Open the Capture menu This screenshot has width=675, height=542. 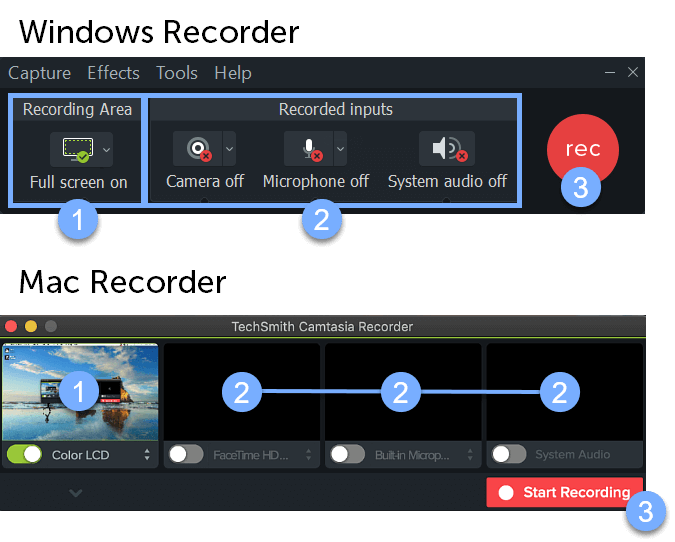tap(40, 73)
